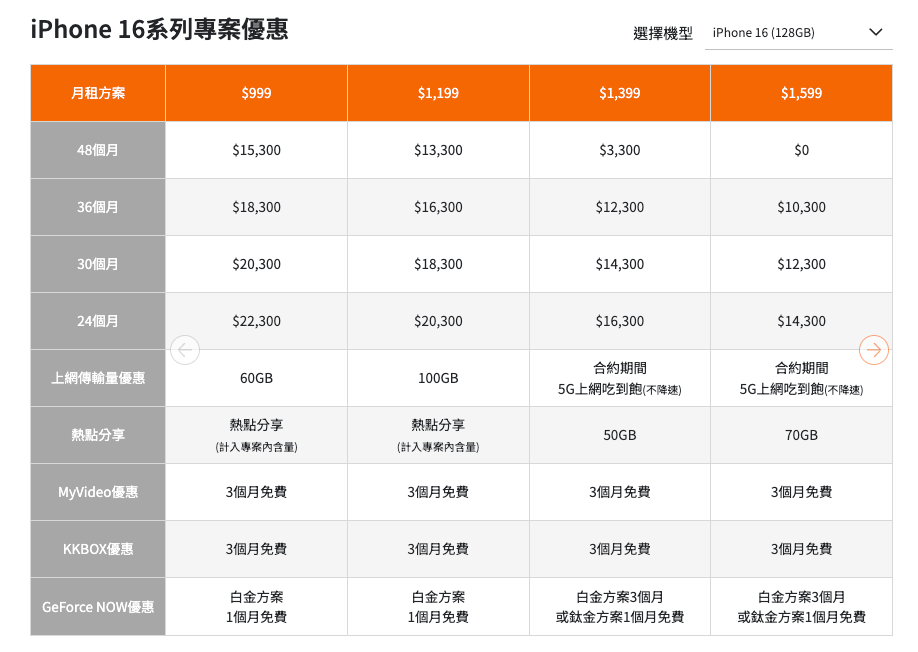Click the 選擇機型 label
The height and width of the screenshot is (652, 918).
(663, 33)
